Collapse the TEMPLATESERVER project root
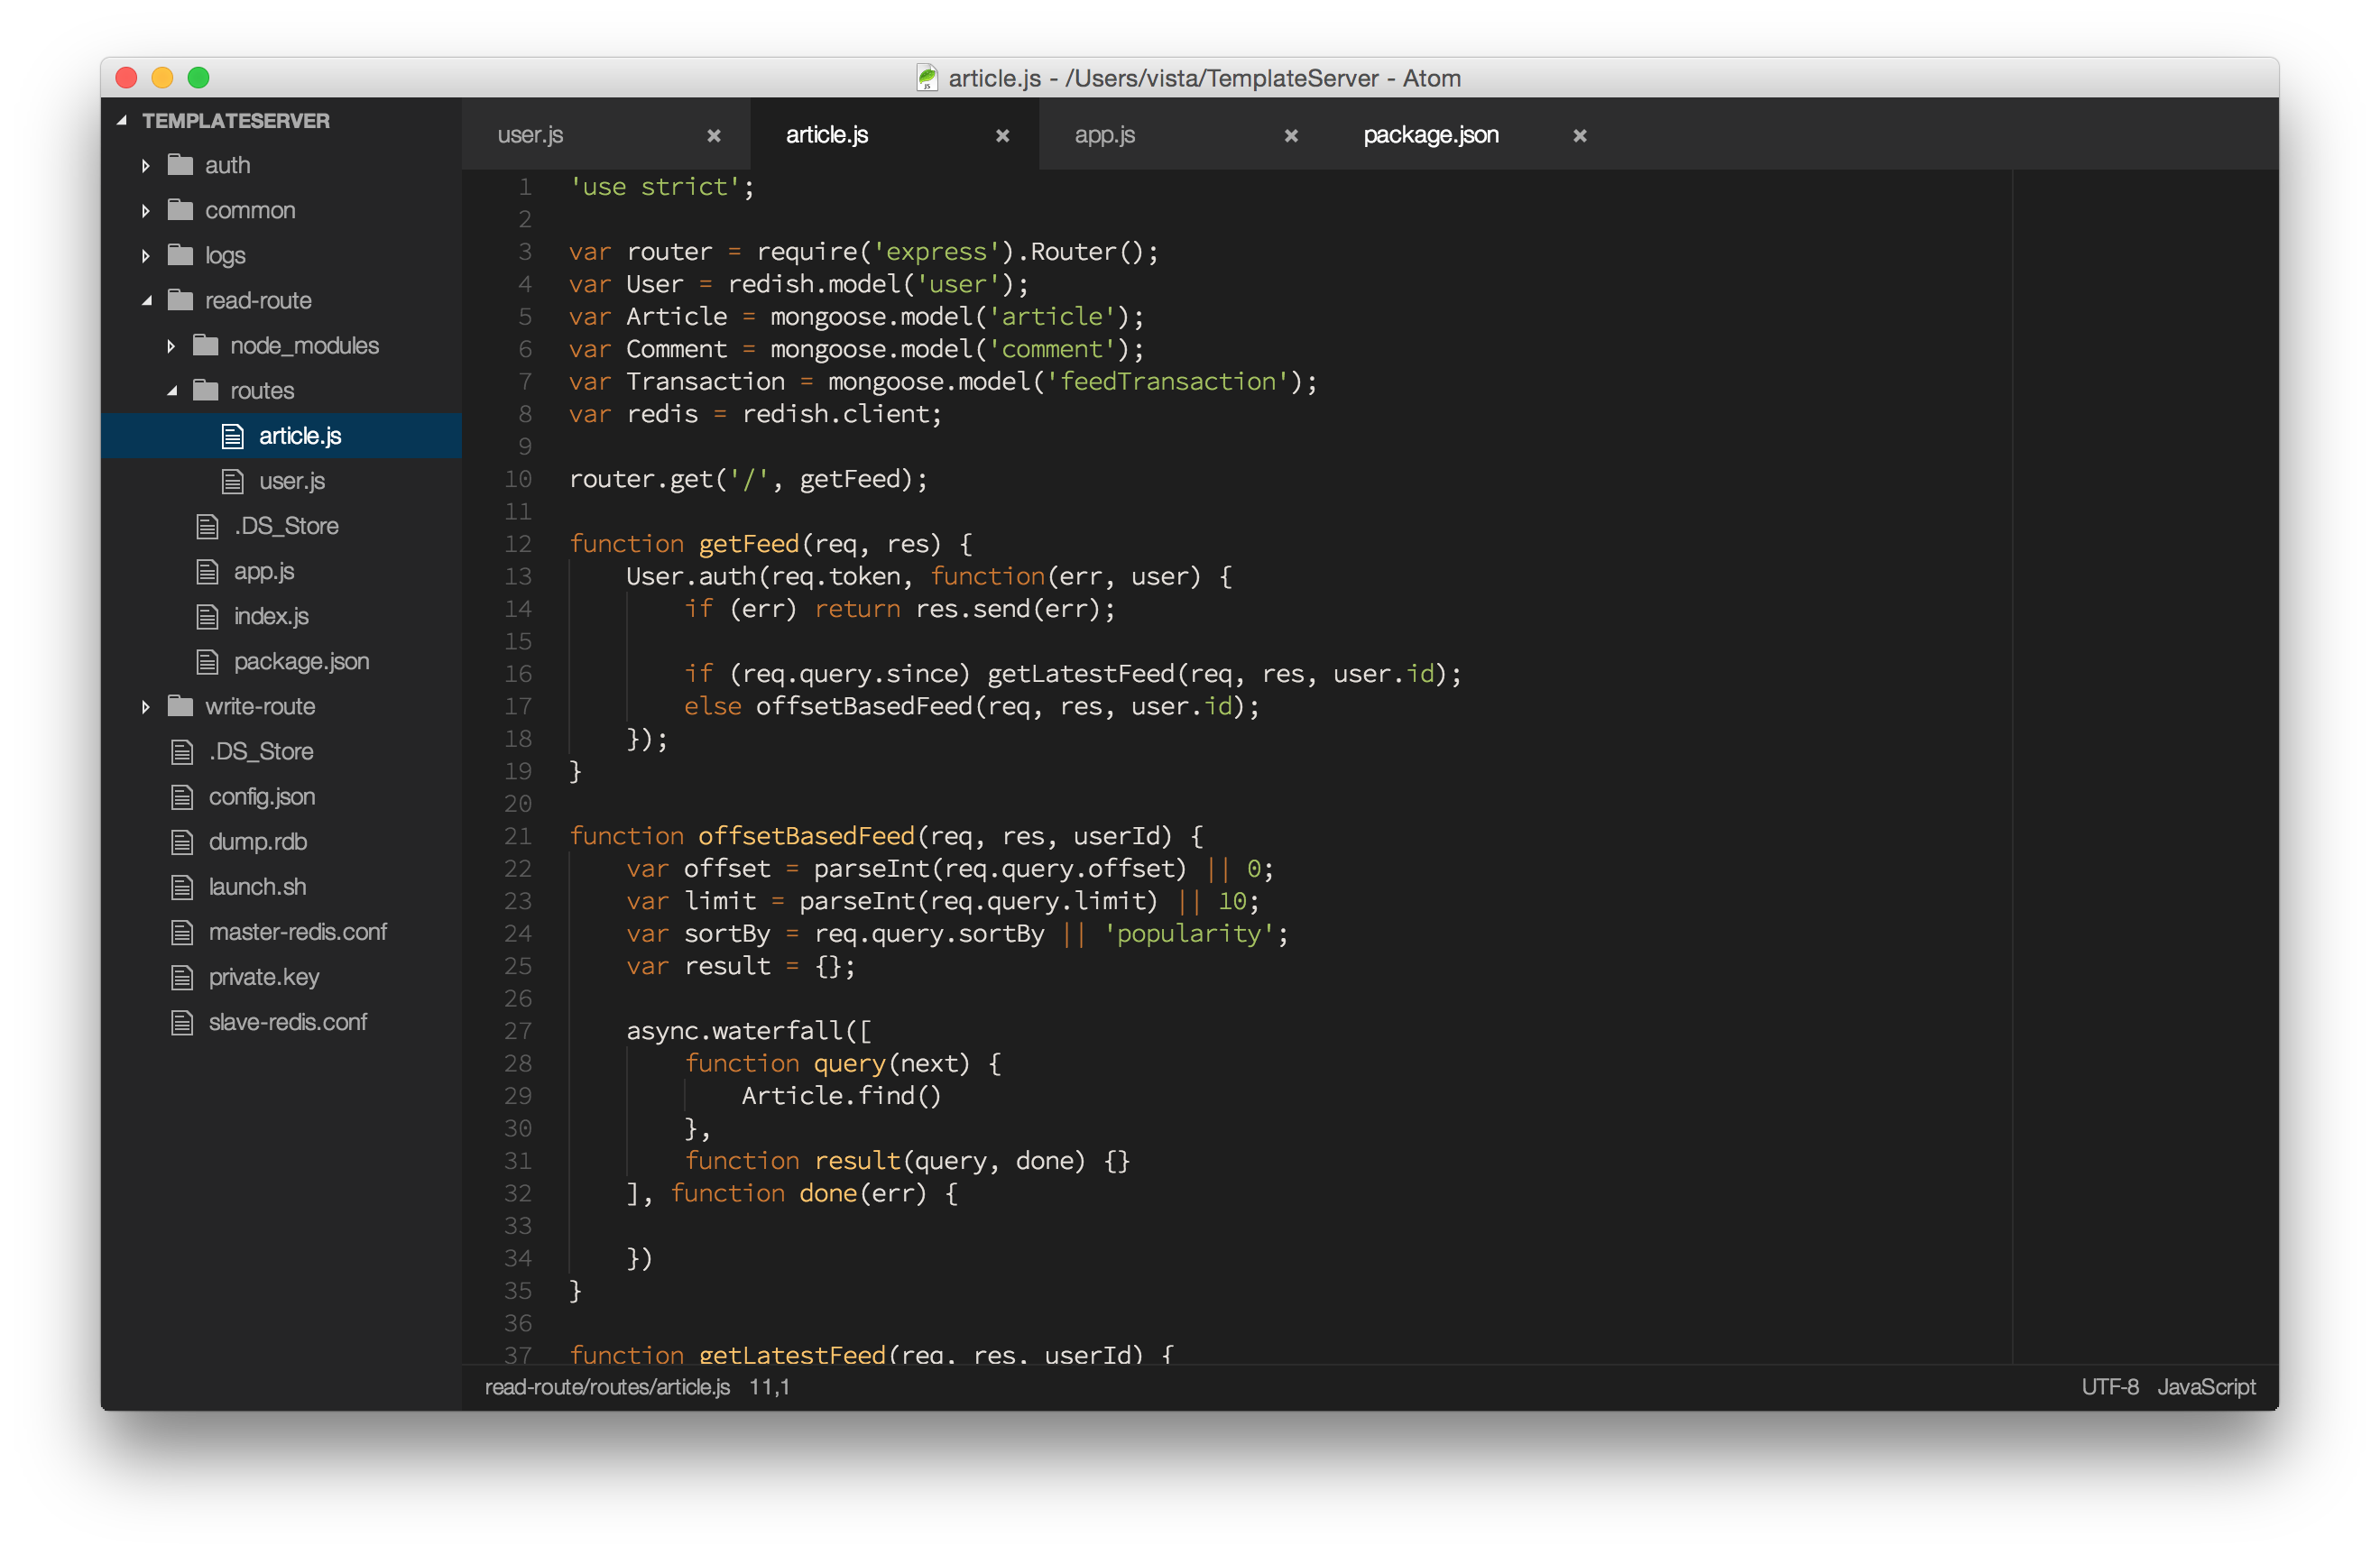This screenshot has width=2380, height=1555. pos(122,121)
